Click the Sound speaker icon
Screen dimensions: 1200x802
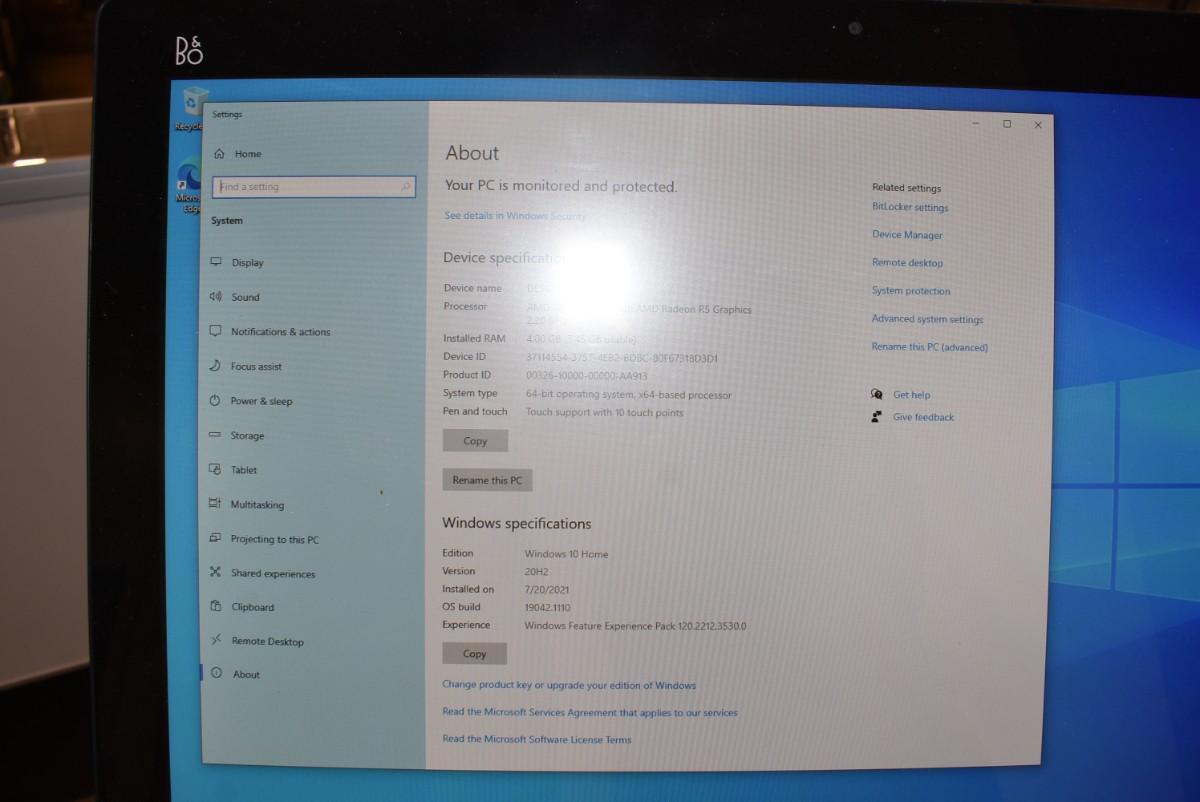[x=215, y=297]
